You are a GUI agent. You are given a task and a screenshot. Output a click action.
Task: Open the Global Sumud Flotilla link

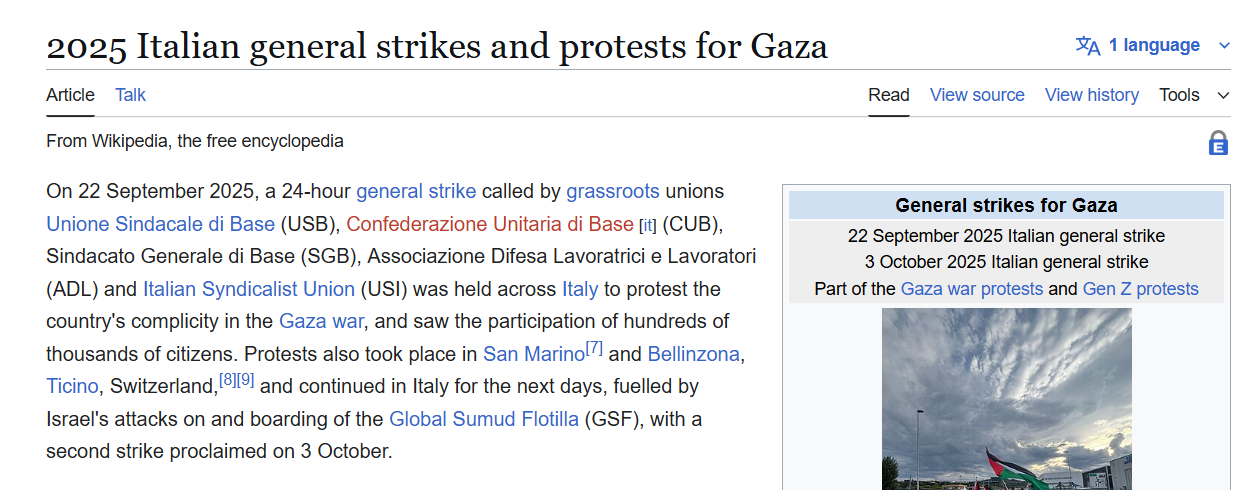pos(483,419)
